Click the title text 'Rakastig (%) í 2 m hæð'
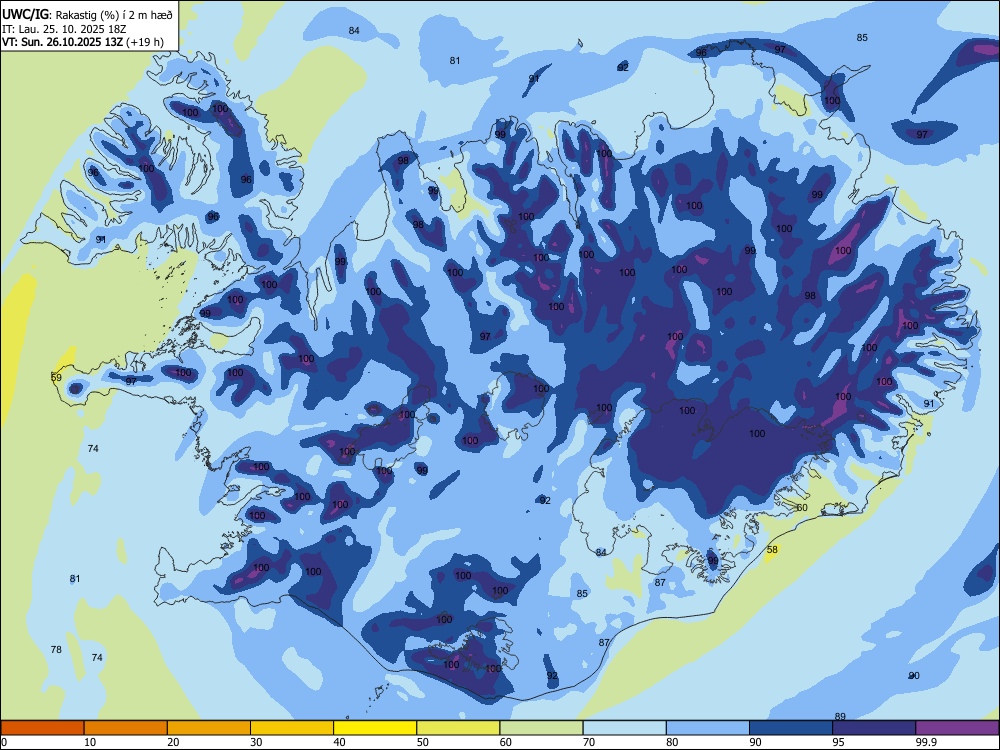 pos(115,15)
